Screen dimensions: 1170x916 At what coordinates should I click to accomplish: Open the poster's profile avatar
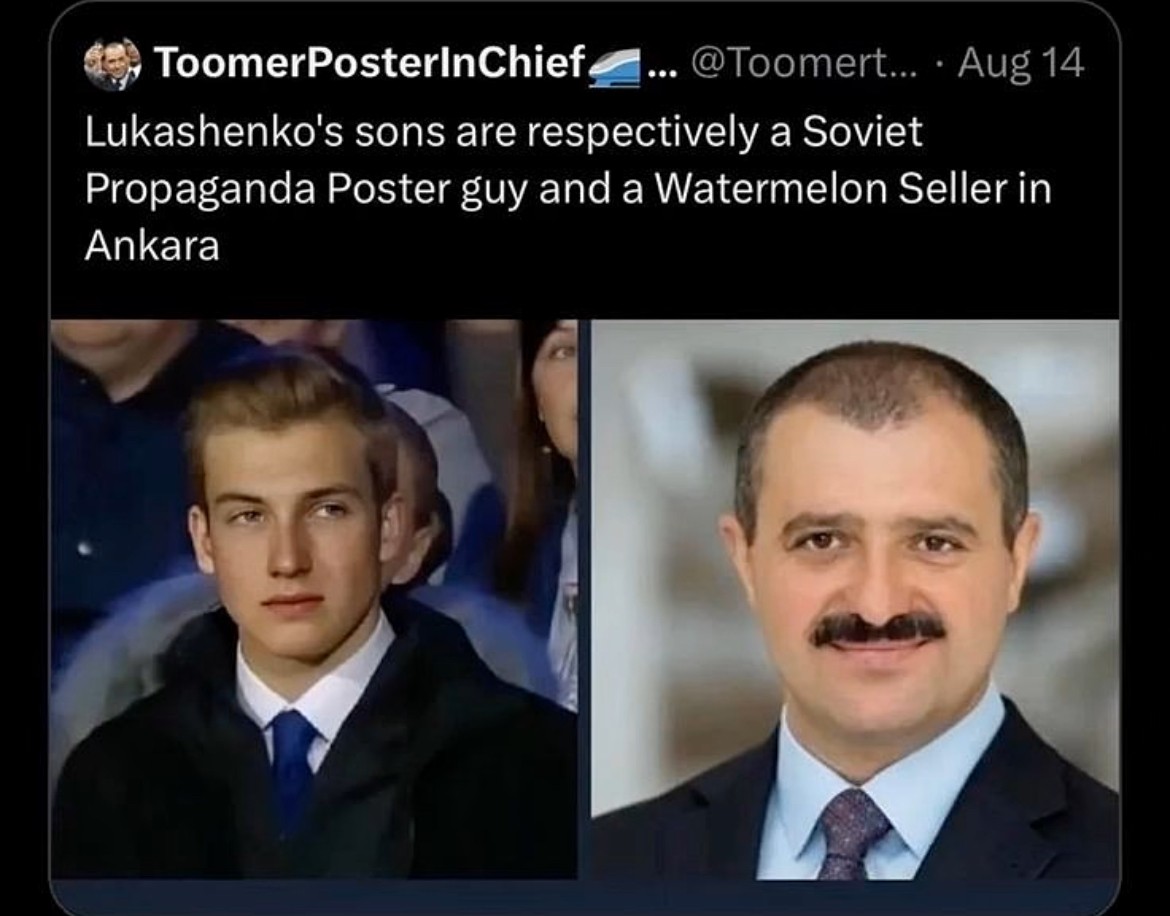point(112,63)
